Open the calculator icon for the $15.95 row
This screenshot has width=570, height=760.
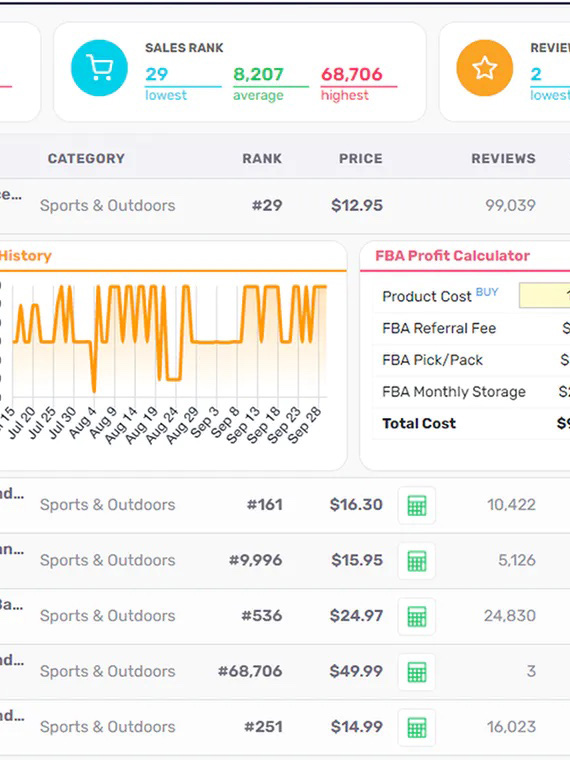pyautogui.click(x=417, y=561)
